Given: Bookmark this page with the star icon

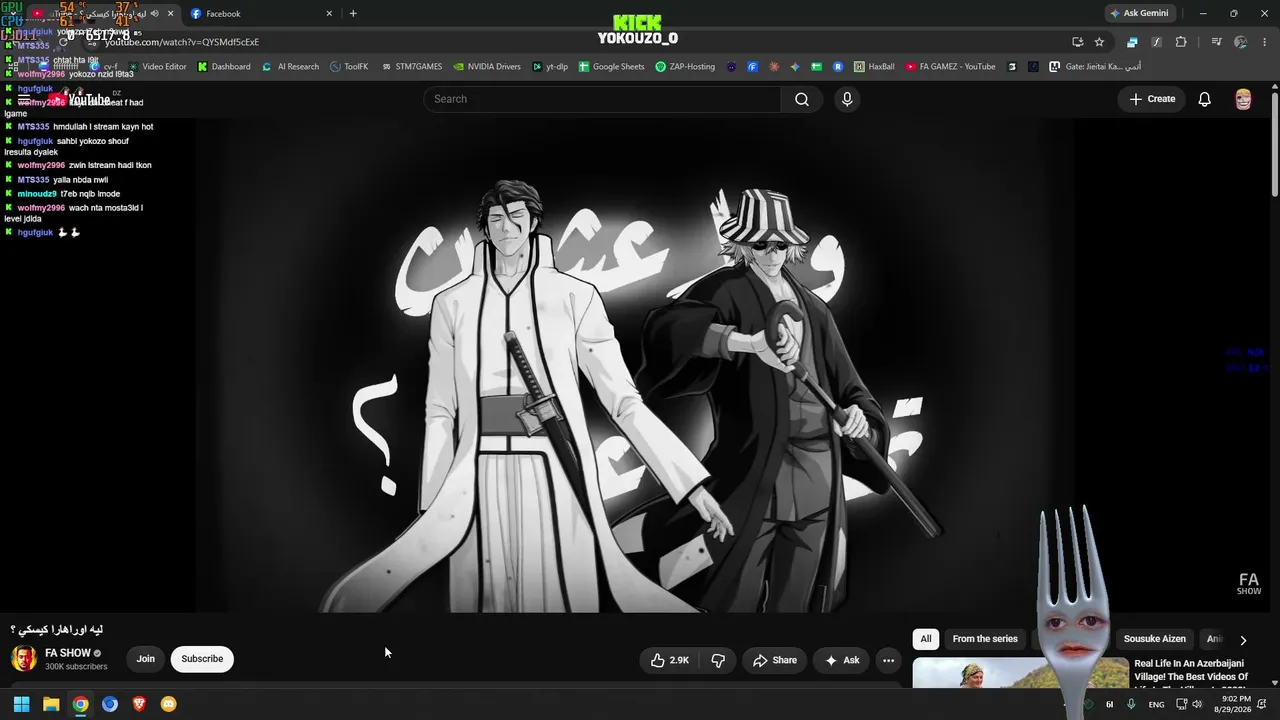Looking at the screenshot, I should pyautogui.click(x=1099, y=42).
